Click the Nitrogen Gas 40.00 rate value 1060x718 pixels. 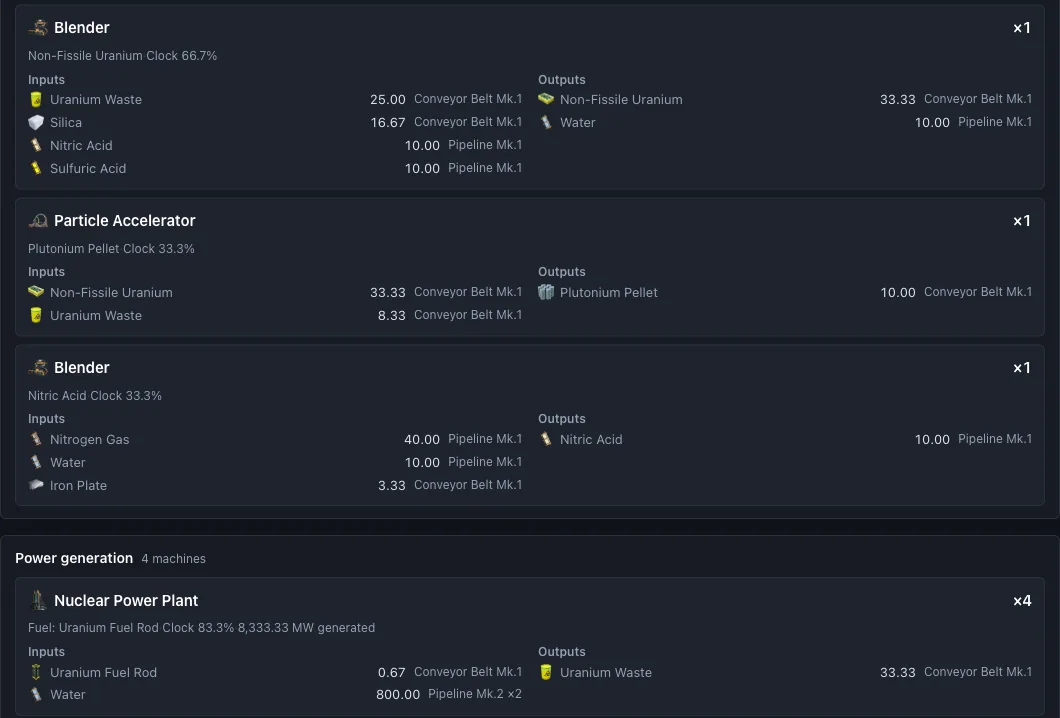click(x=422, y=439)
